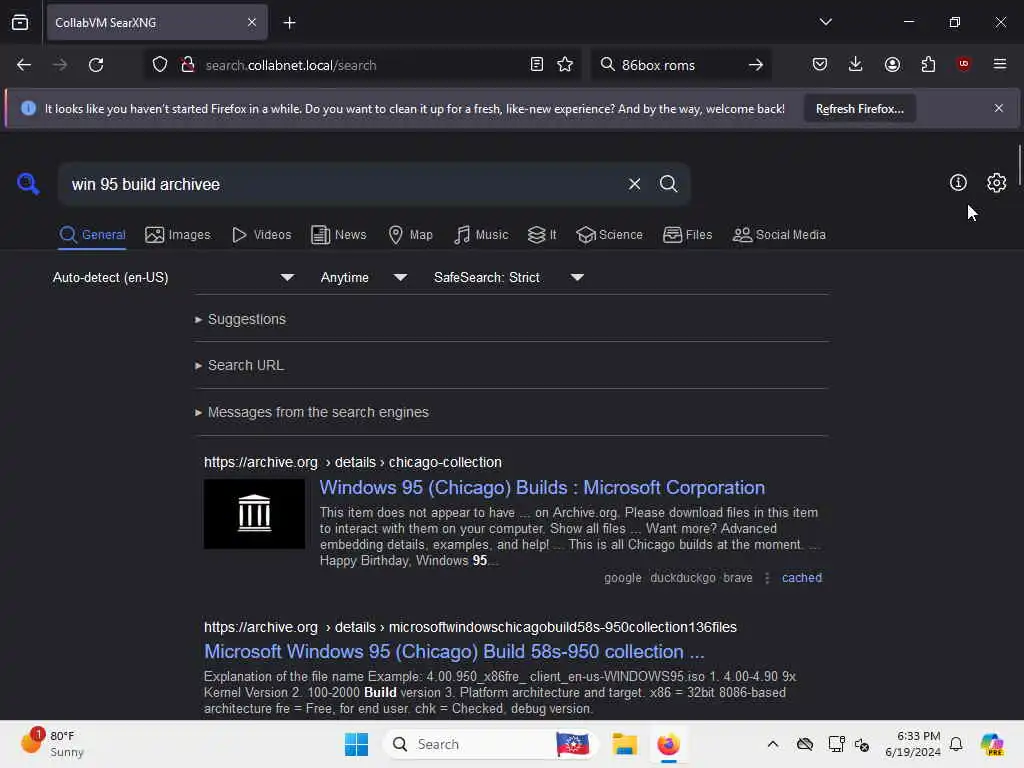Open File Explorer from the taskbar

(x=624, y=744)
